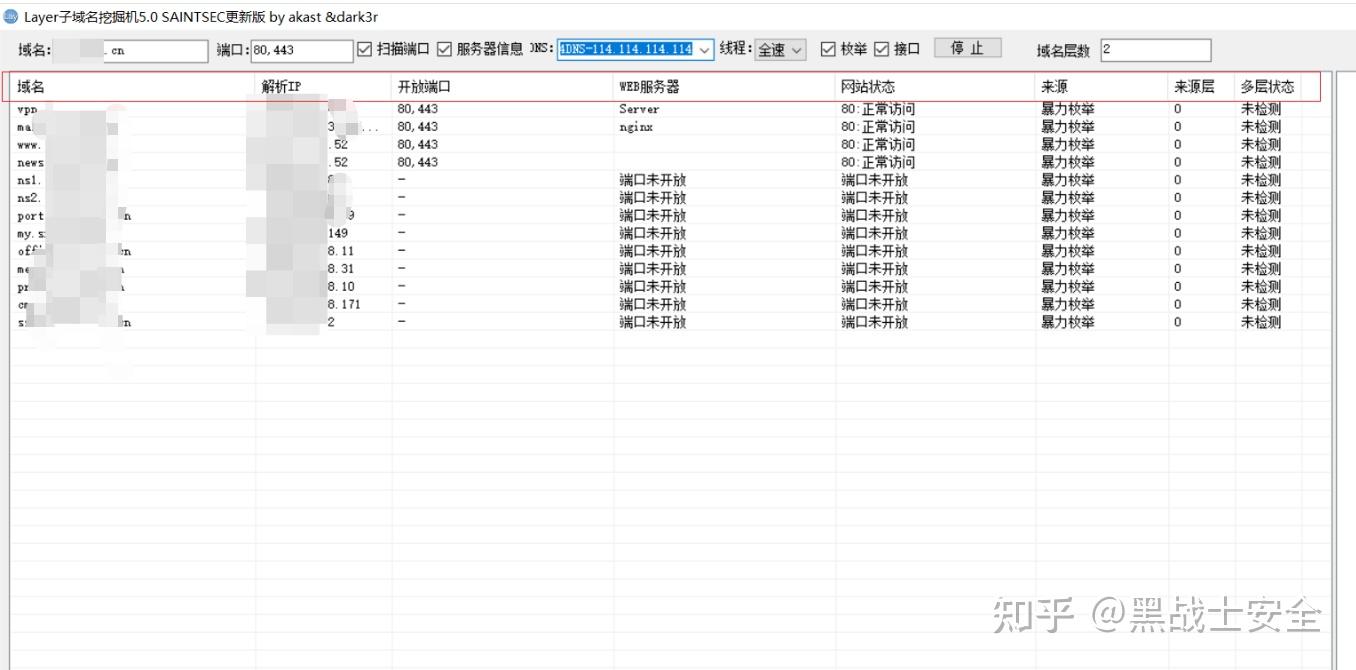Sort by the WEB服务器 column header
This screenshot has width=1356, height=670.
point(724,87)
